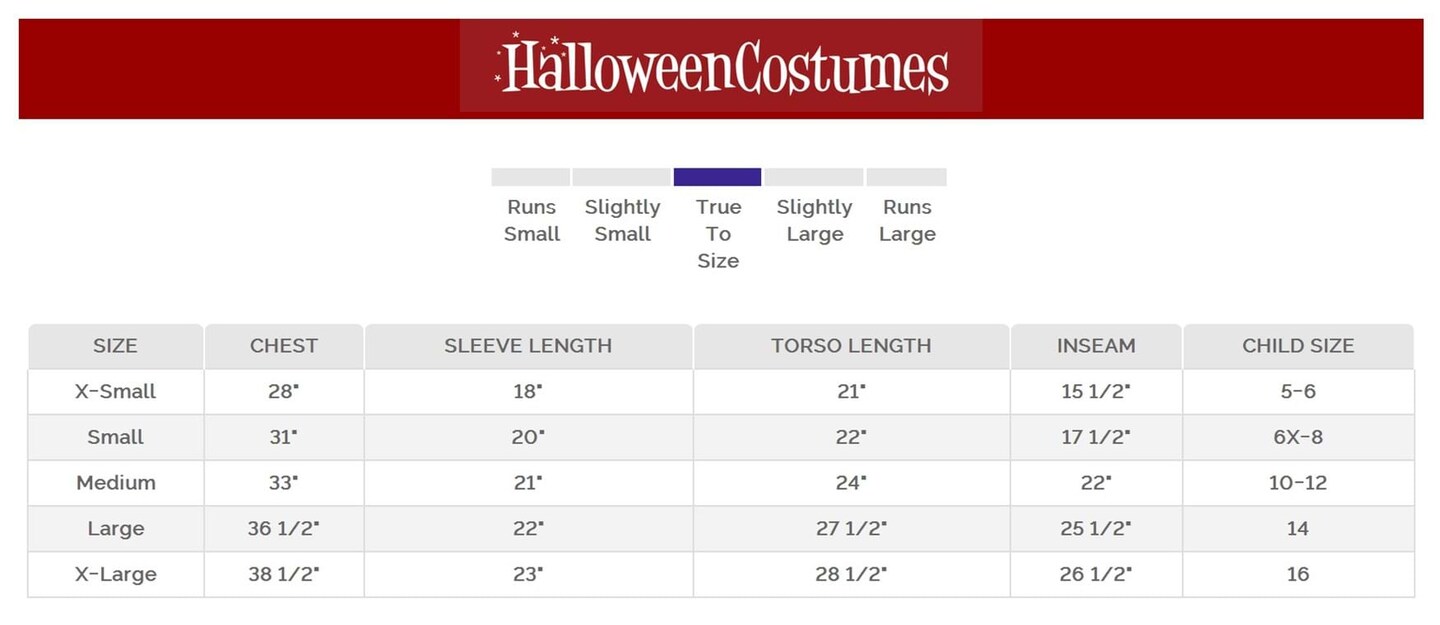Click the TORSO LENGTH column header
The width and height of the screenshot is (1440, 625).
point(851,346)
